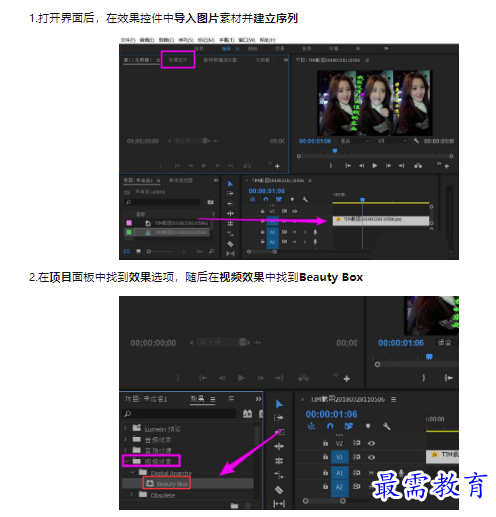Viewport: 496px width, 517px height.
Task: Switch project panel to icon view
Action: [138, 251]
